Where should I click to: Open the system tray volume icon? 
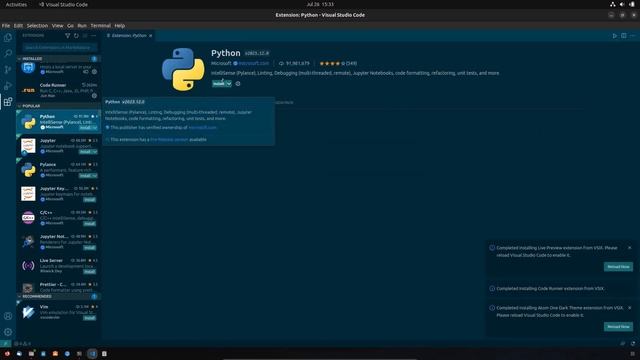point(622,4)
